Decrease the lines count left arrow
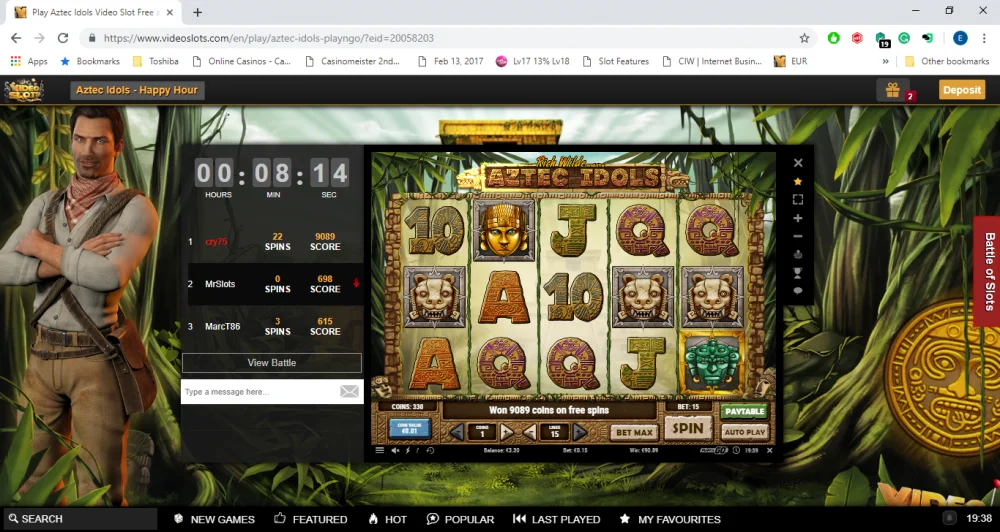This screenshot has height=532, width=1000. (x=530, y=432)
